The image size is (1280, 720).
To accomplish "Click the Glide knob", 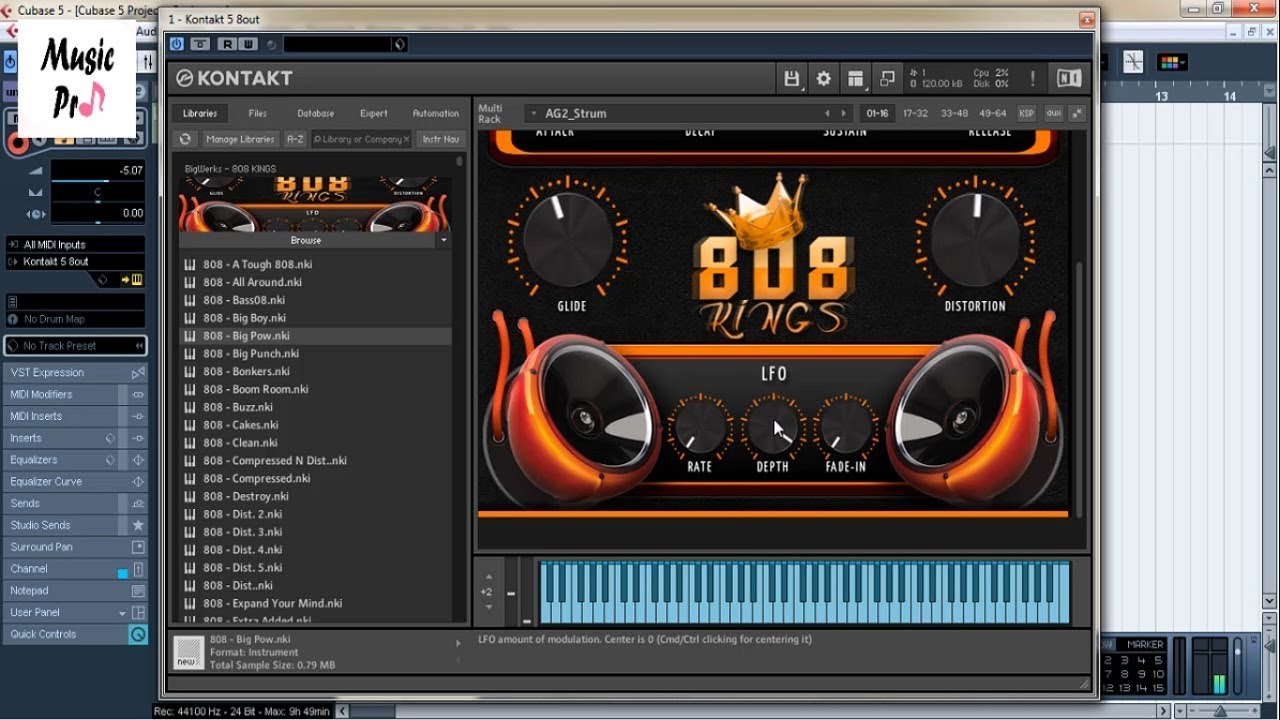I will coord(568,240).
